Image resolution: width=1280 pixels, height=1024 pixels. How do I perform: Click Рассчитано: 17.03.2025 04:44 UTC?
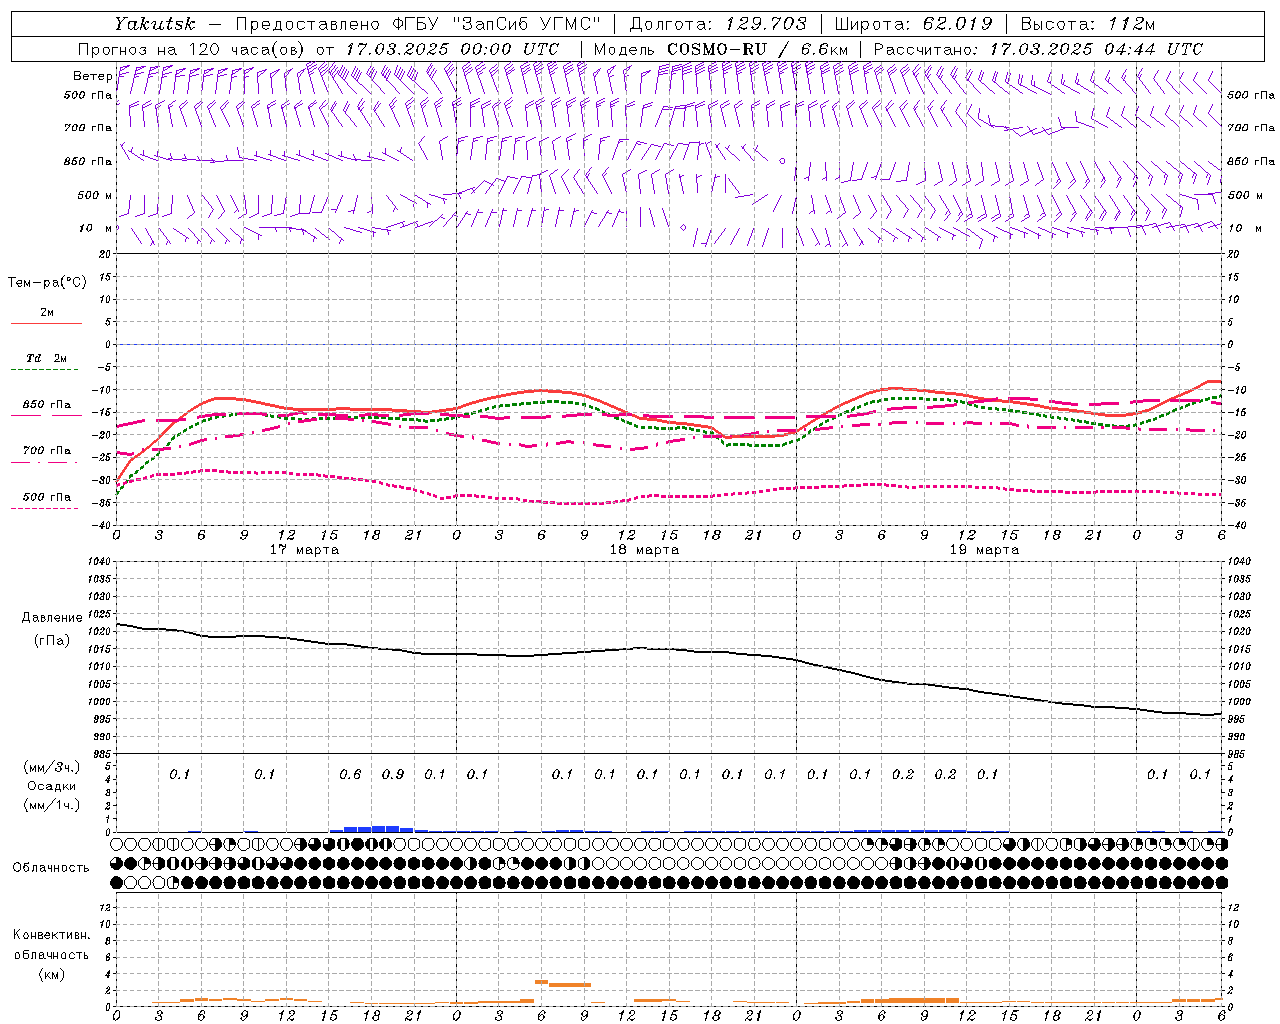pyautogui.click(x=1038, y=49)
